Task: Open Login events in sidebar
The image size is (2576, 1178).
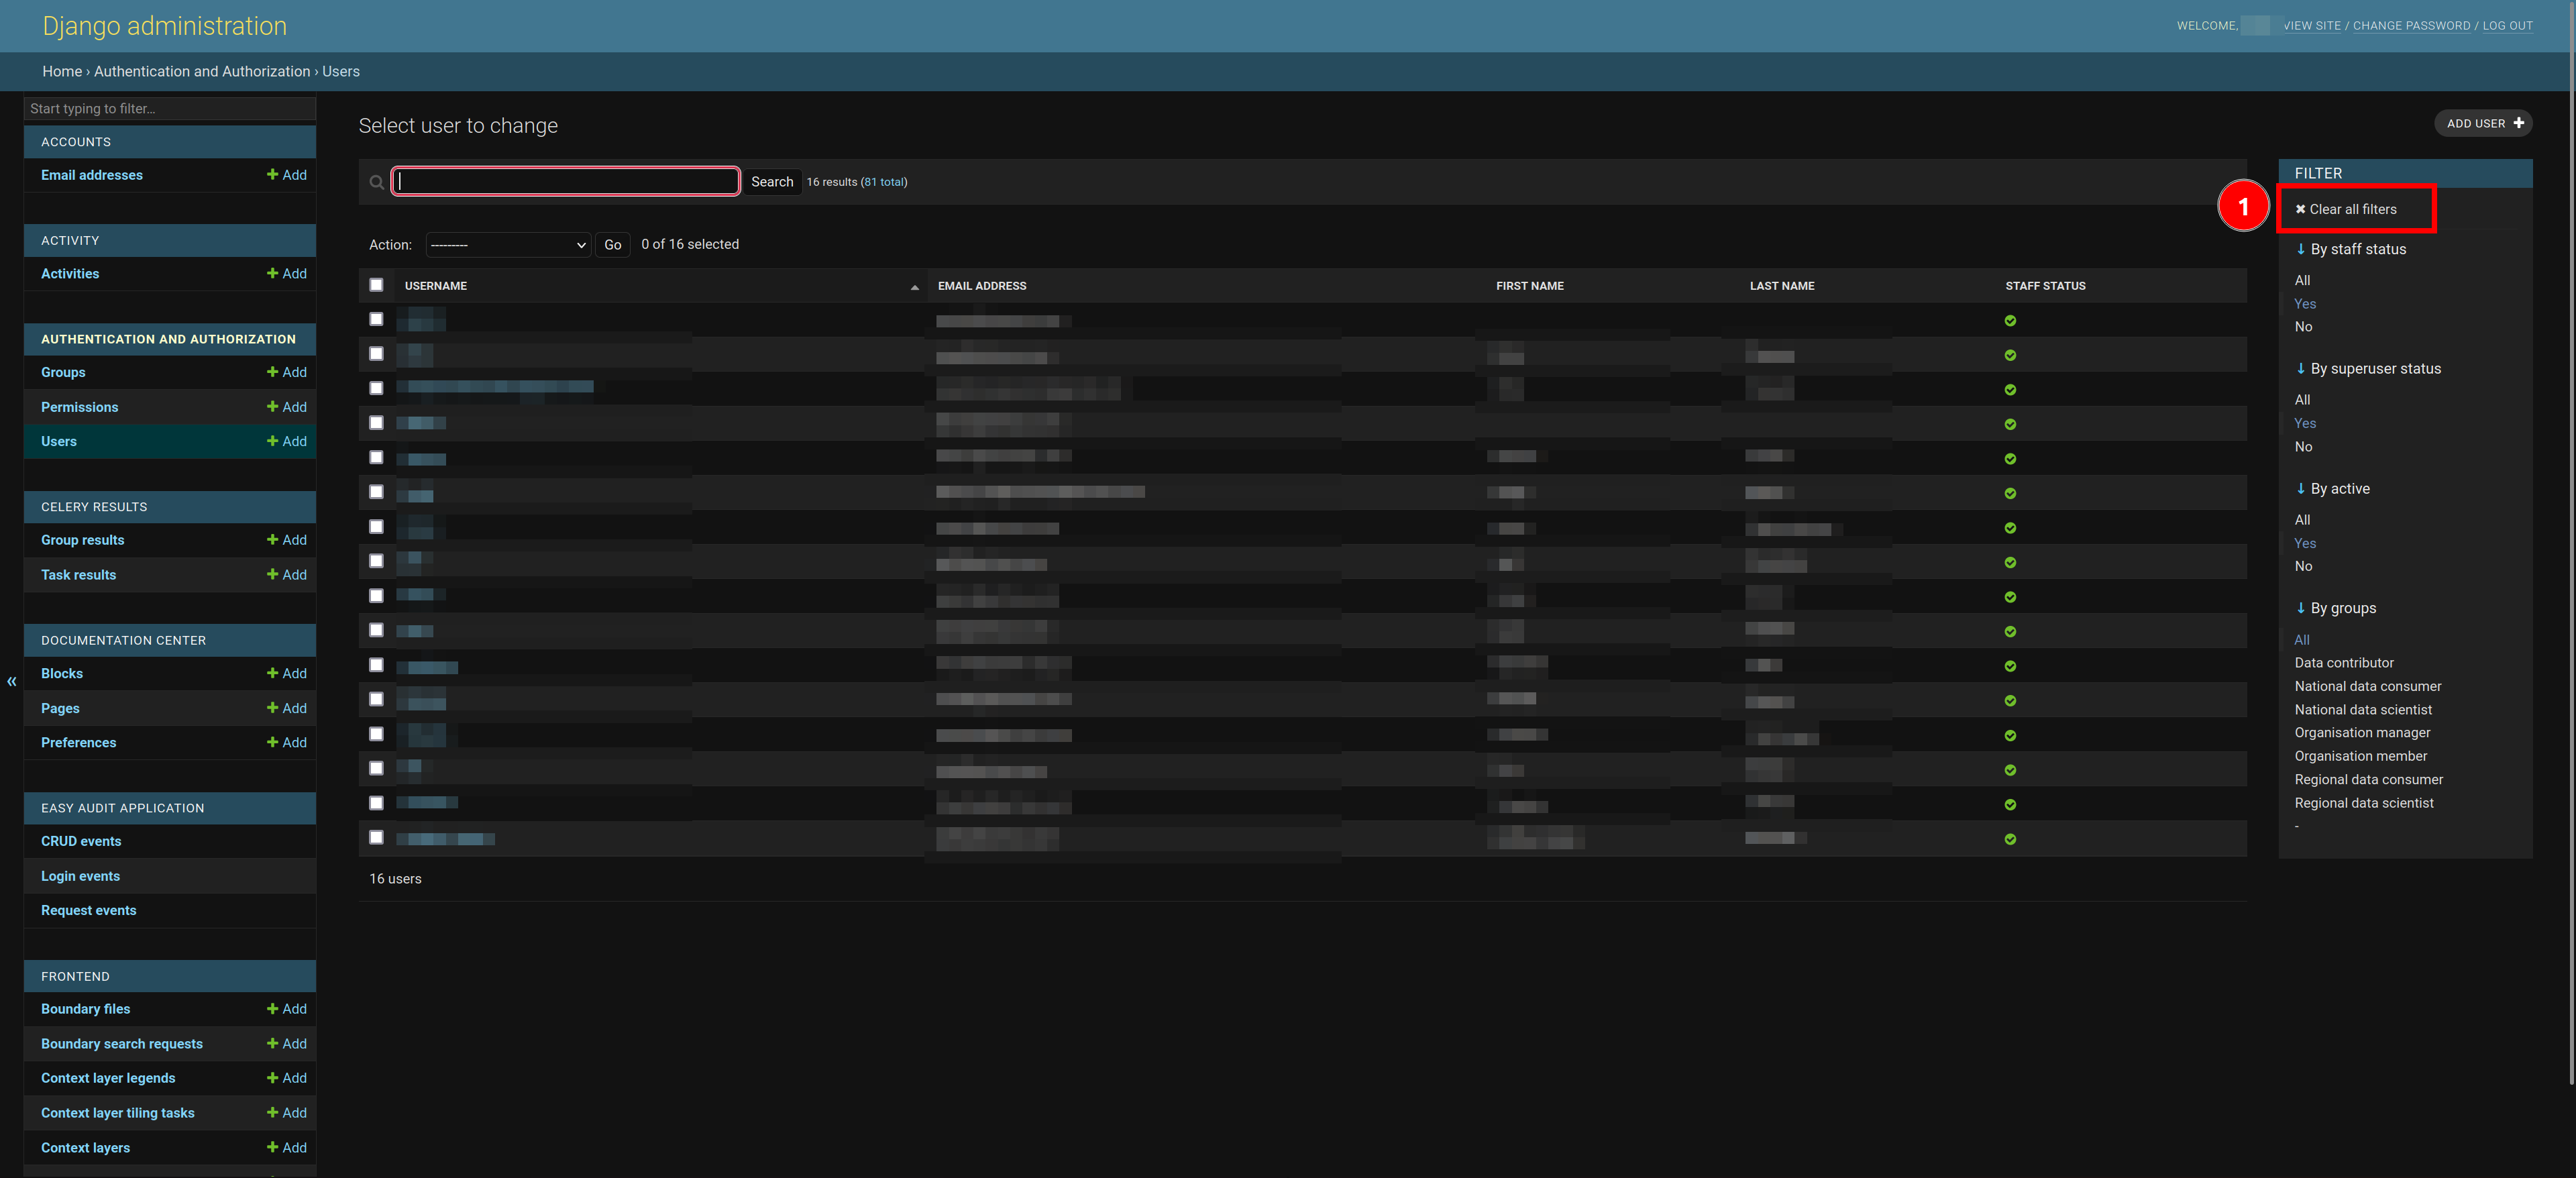Action: (x=80, y=876)
